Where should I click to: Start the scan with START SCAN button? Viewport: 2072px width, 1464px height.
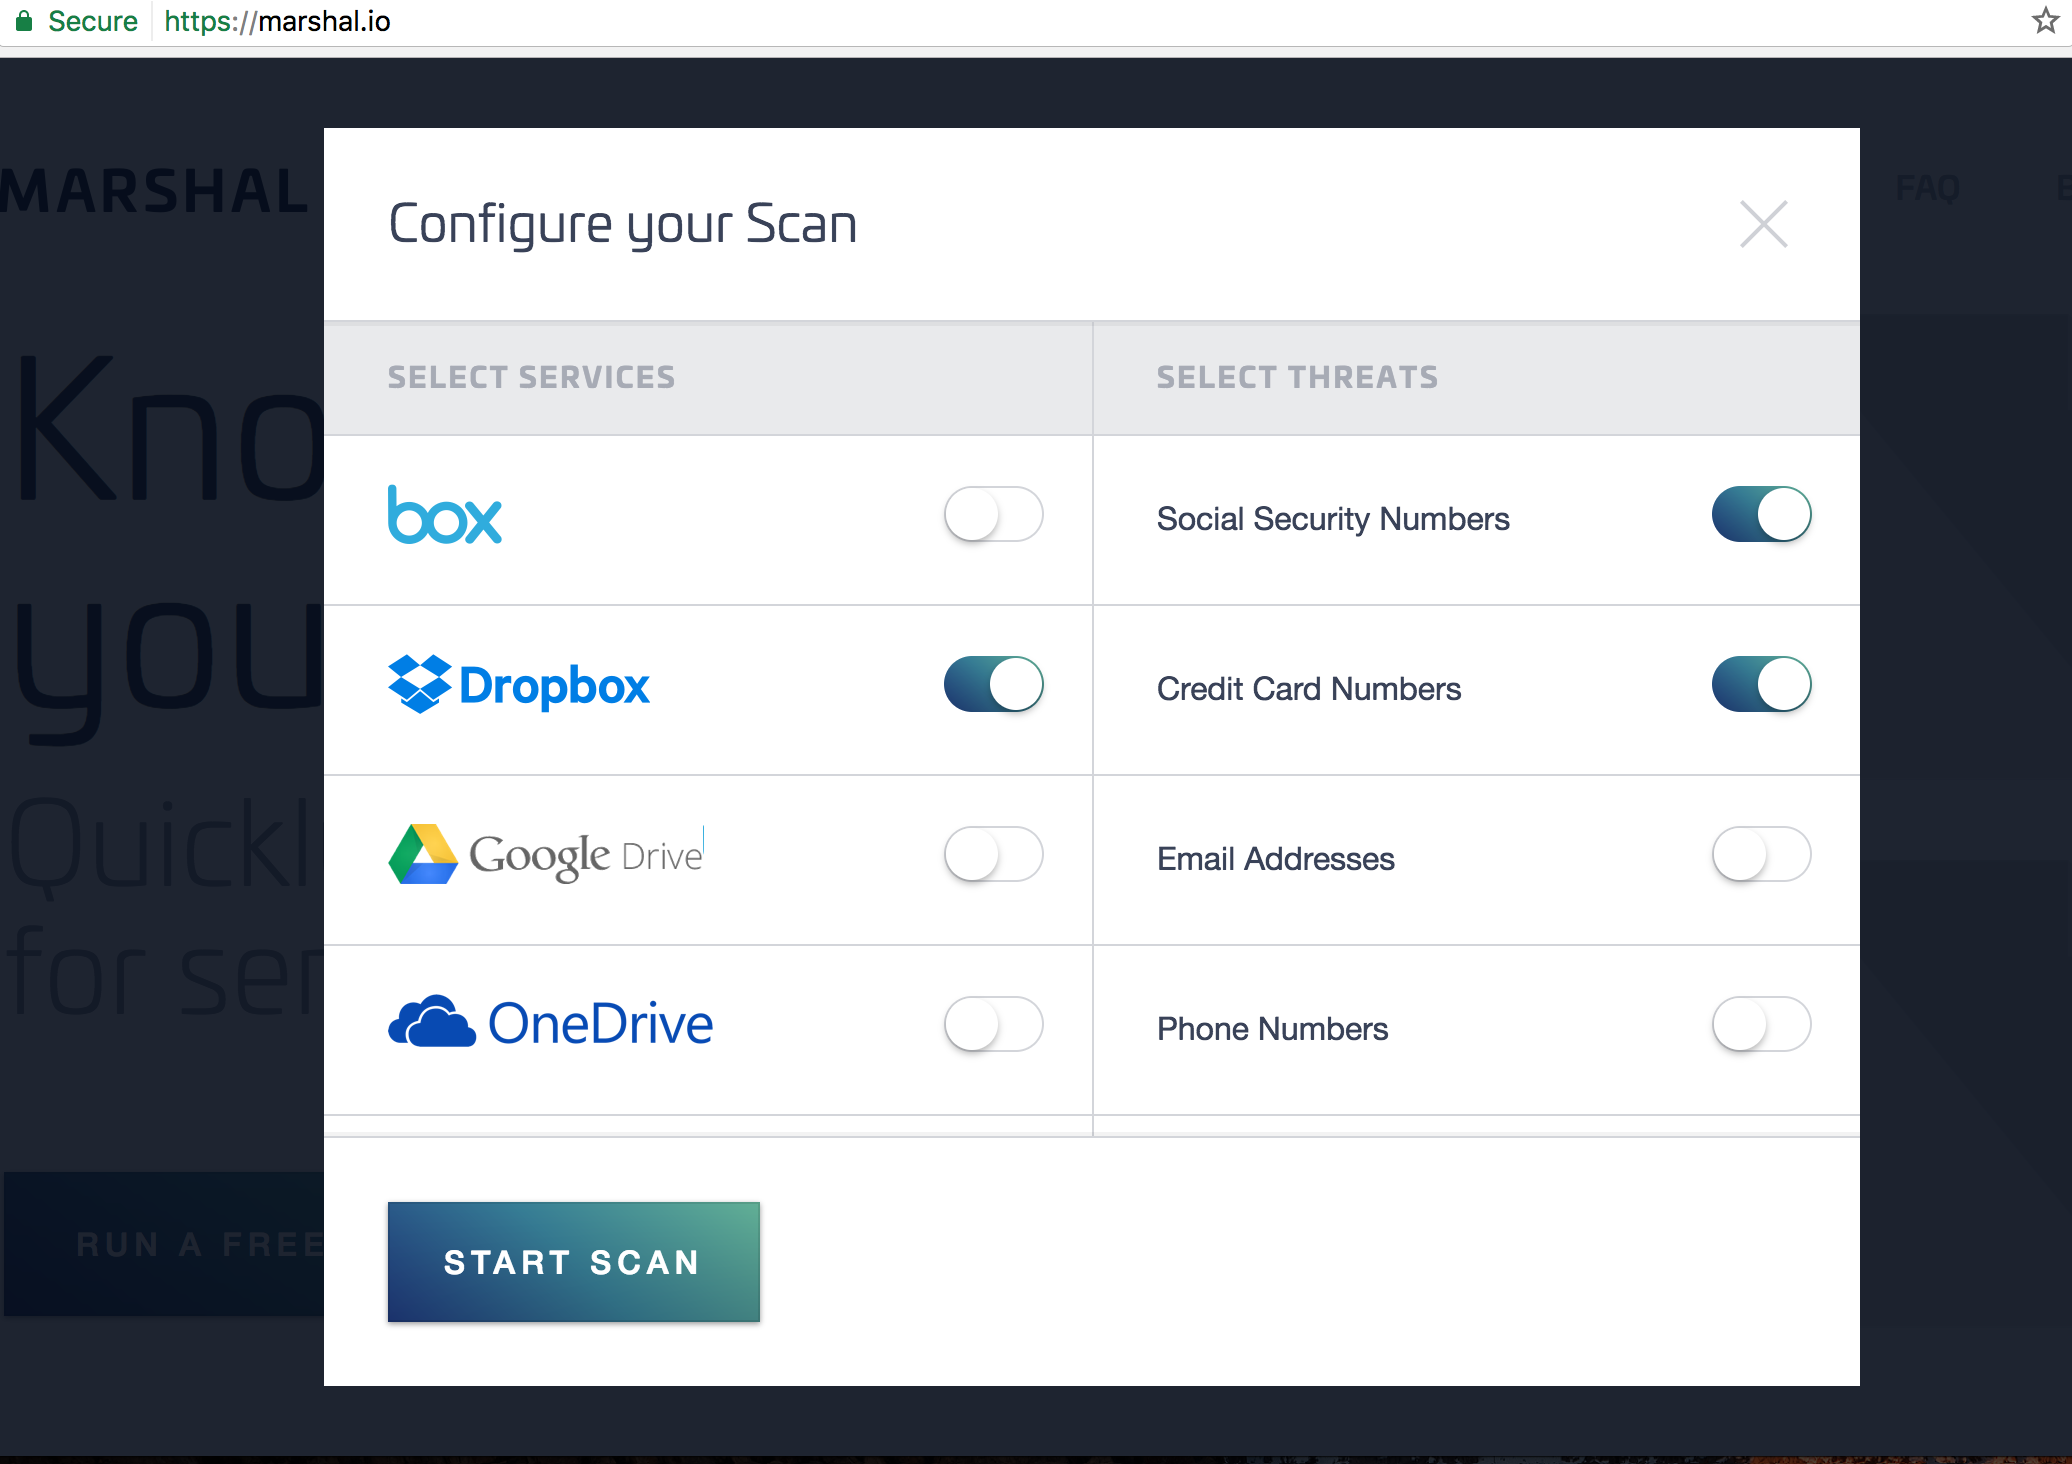pyautogui.click(x=573, y=1262)
